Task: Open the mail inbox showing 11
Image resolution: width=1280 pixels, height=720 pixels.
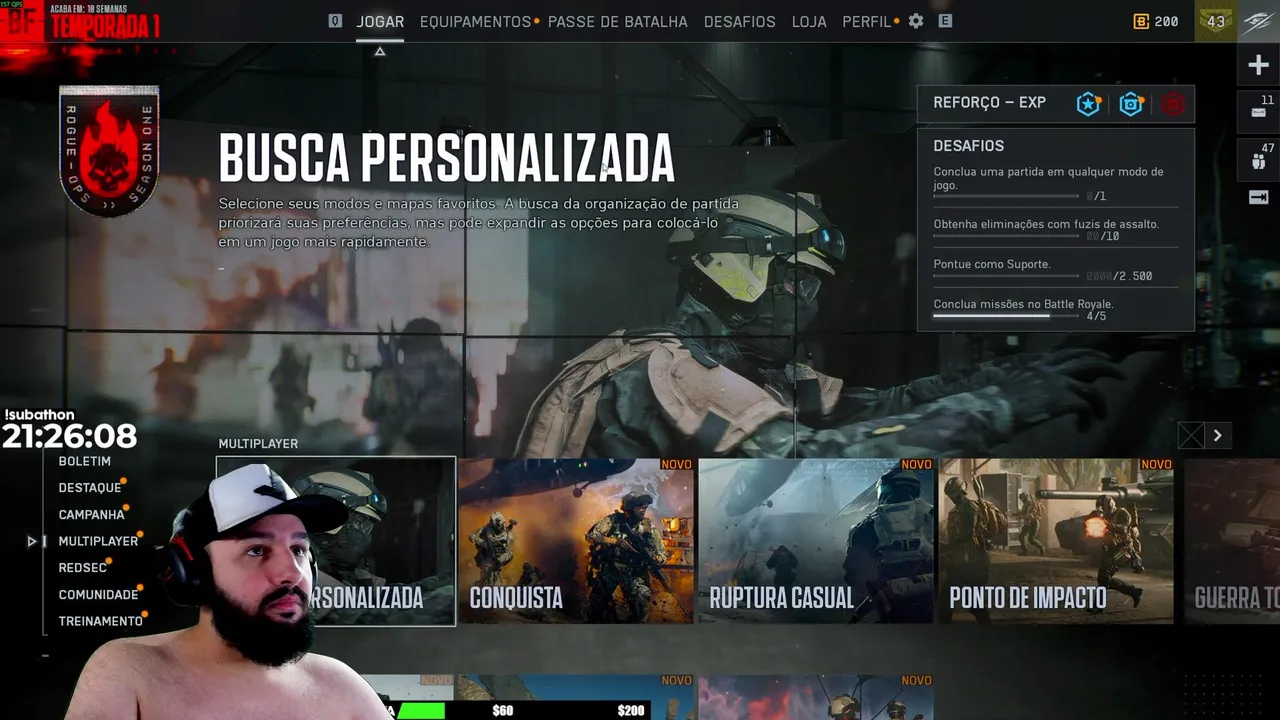Action: click(1258, 111)
